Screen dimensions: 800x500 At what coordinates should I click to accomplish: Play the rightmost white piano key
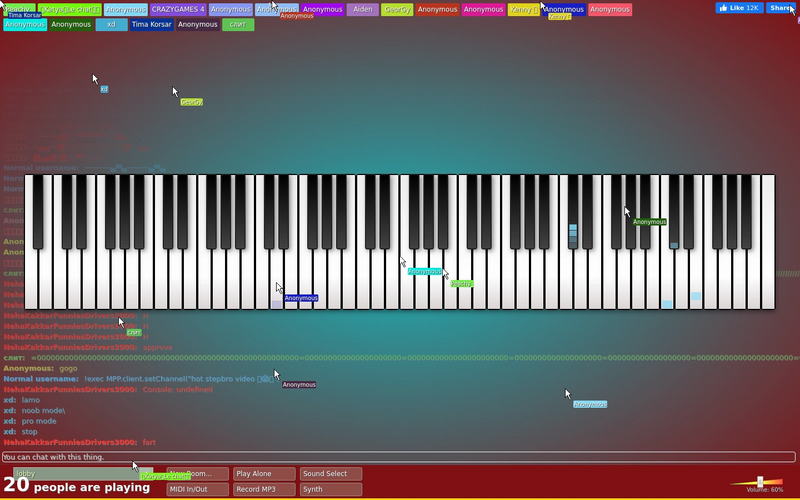768,281
